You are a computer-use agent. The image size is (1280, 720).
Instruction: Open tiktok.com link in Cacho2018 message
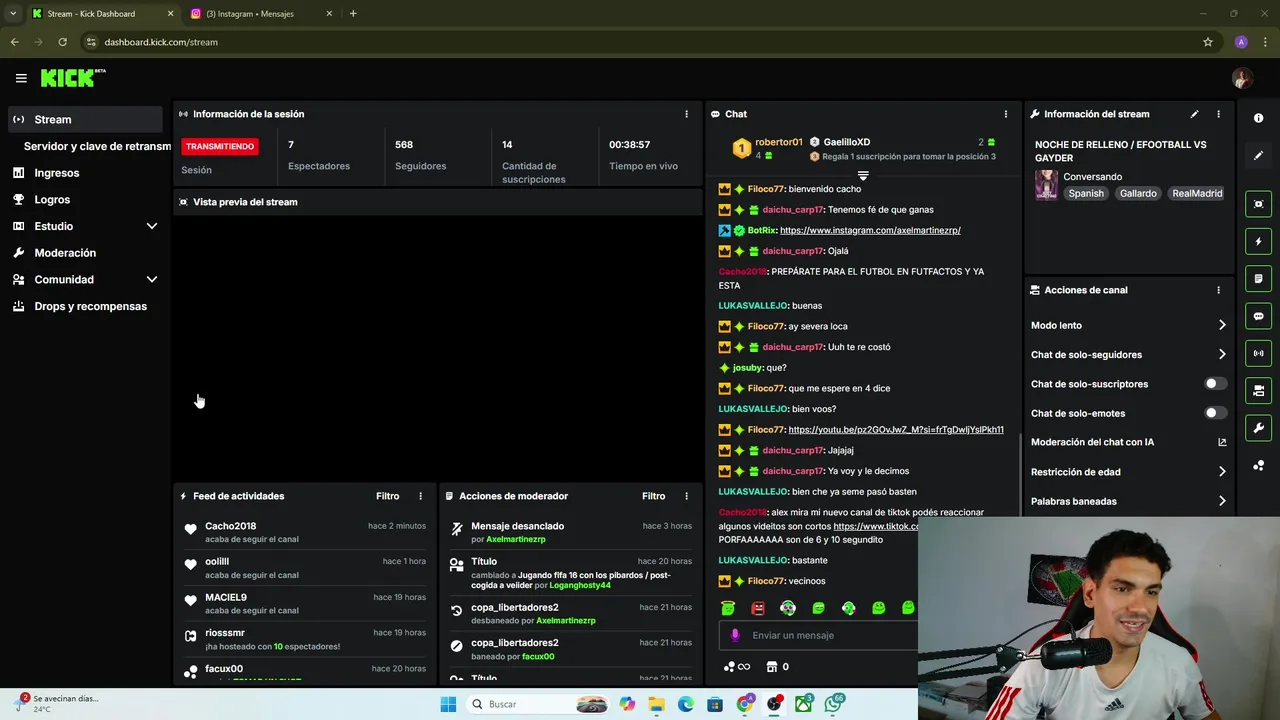(x=876, y=526)
